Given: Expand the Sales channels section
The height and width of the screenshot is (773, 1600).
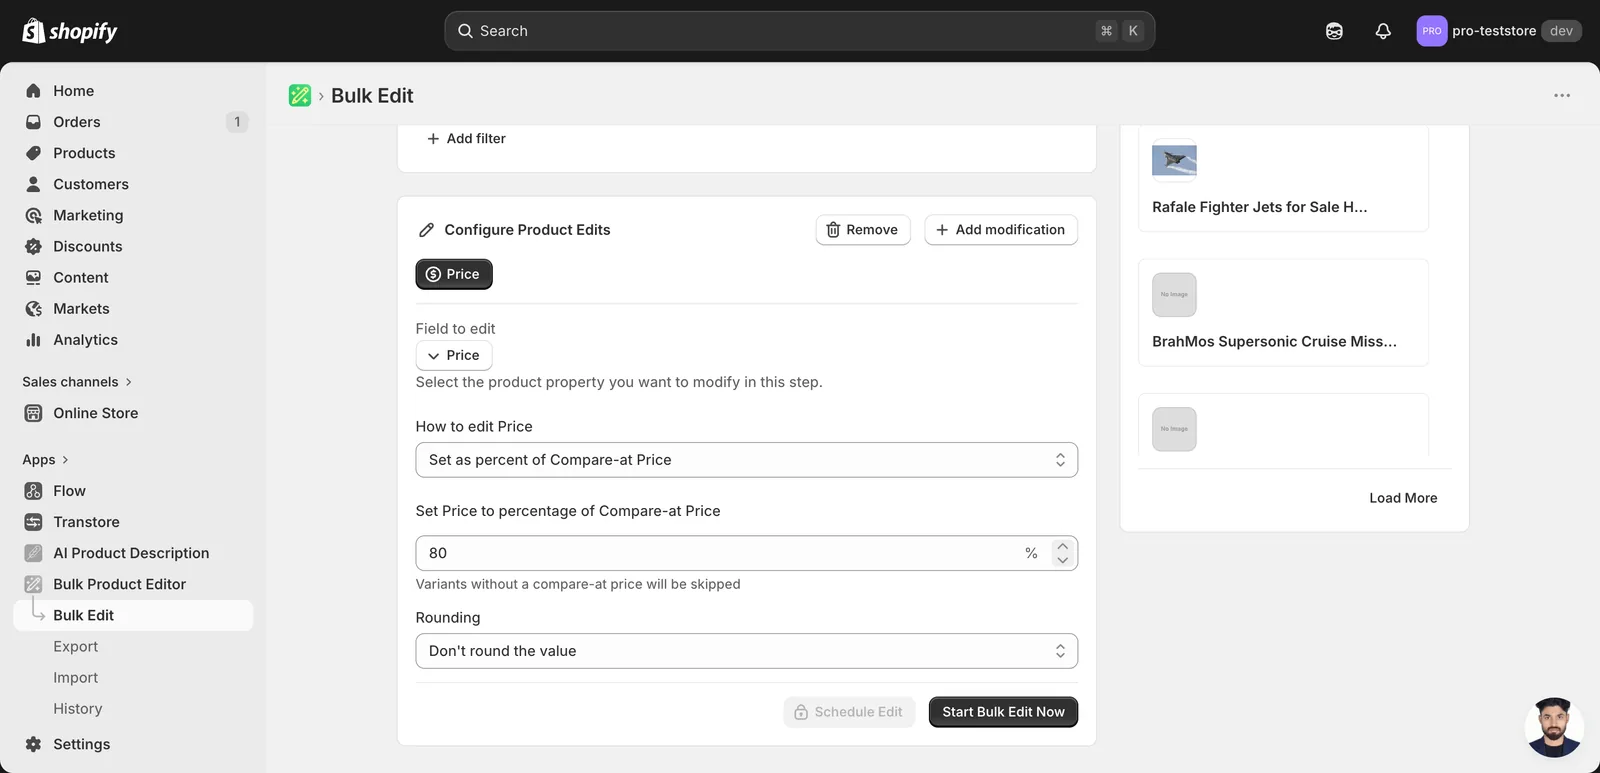Looking at the screenshot, I should 77,382.
